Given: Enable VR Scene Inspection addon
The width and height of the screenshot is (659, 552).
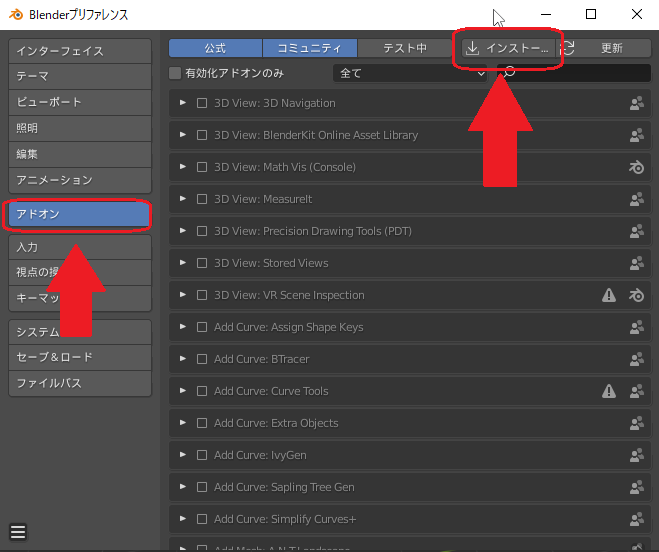Looking at the screenshot, I should click(202, 295).
